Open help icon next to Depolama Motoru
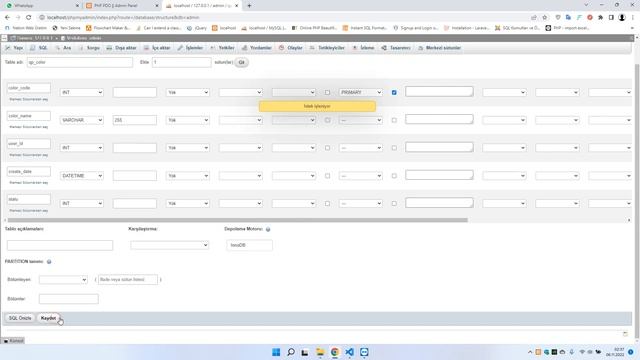The image size is (640, 360). pos(268,229)
